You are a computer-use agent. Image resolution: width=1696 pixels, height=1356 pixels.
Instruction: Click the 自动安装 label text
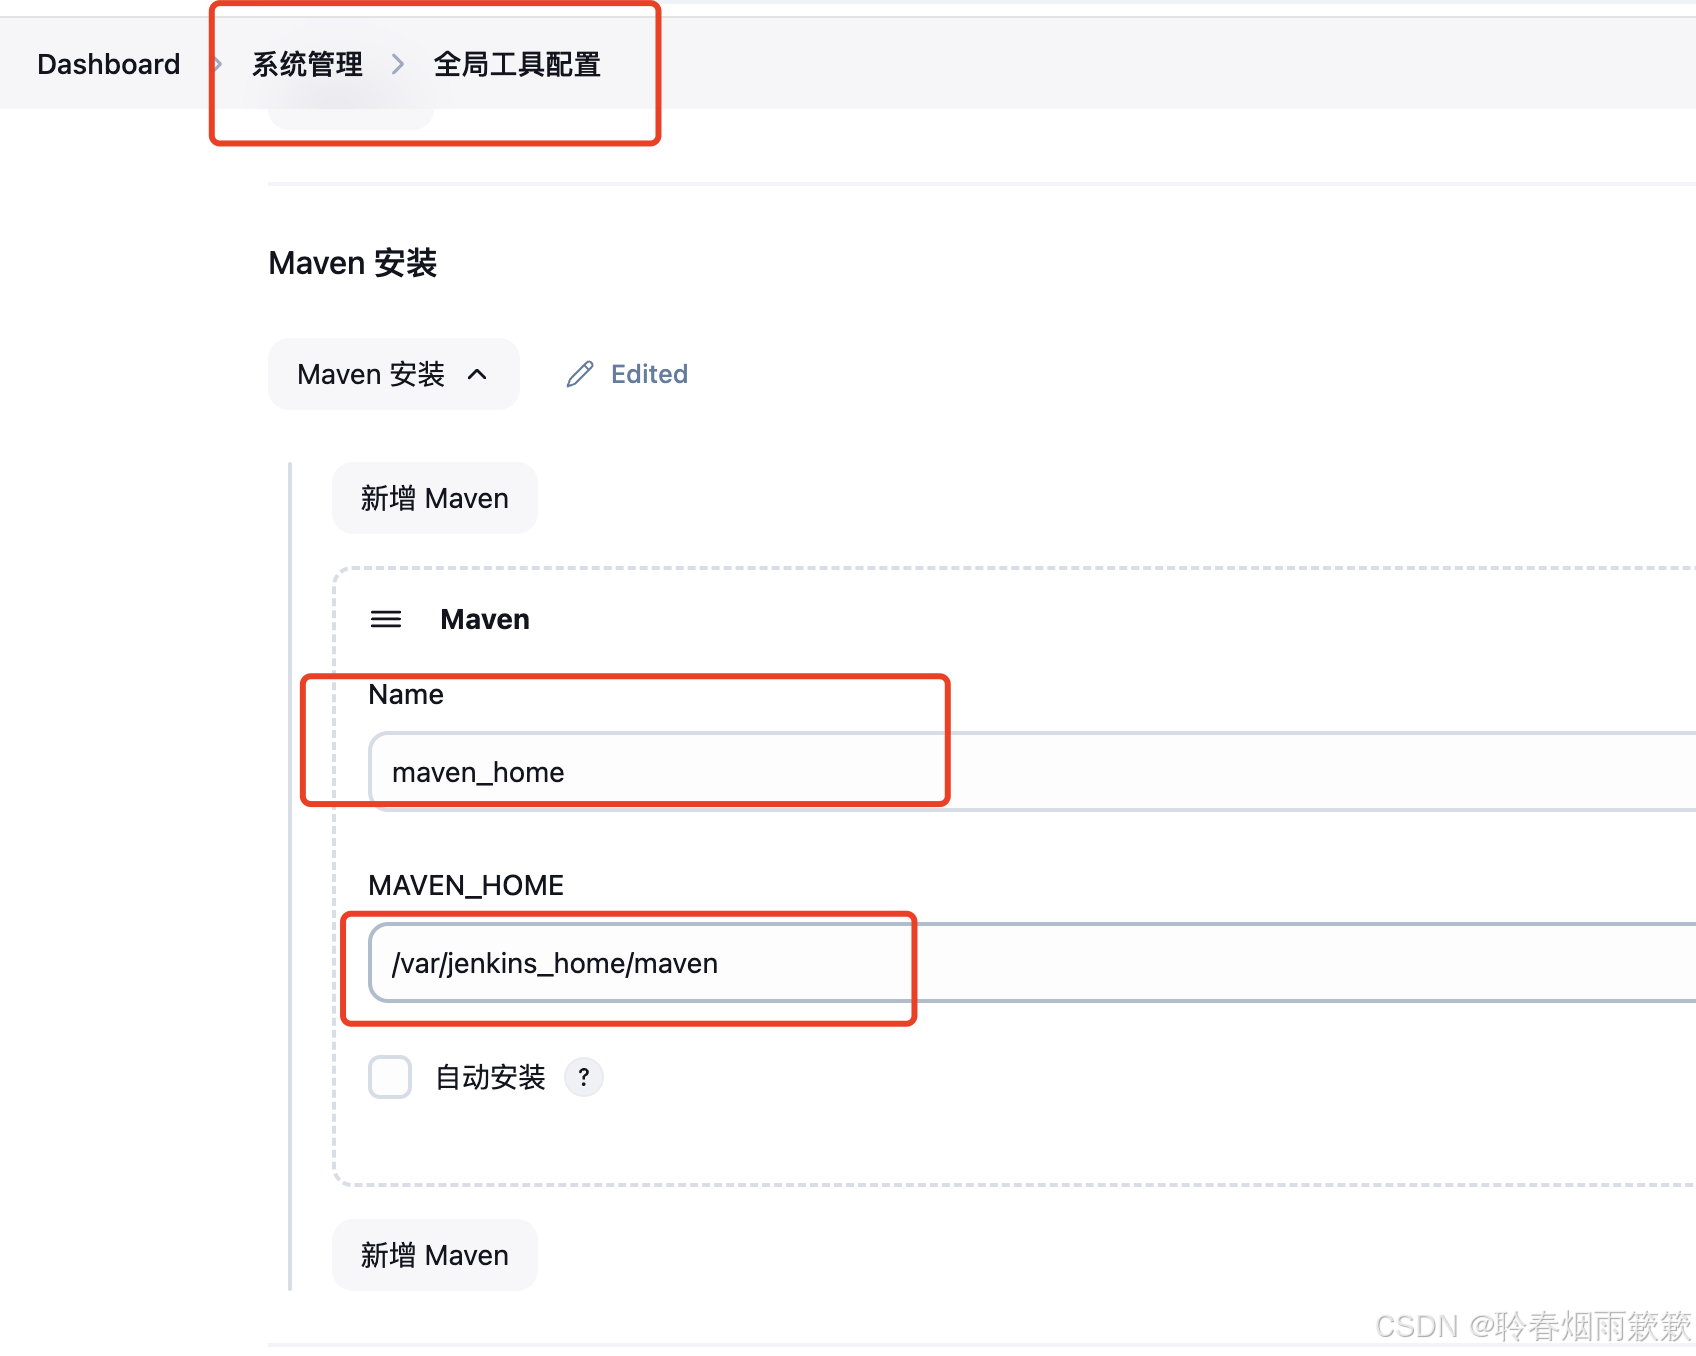[x=490, y=1077]
